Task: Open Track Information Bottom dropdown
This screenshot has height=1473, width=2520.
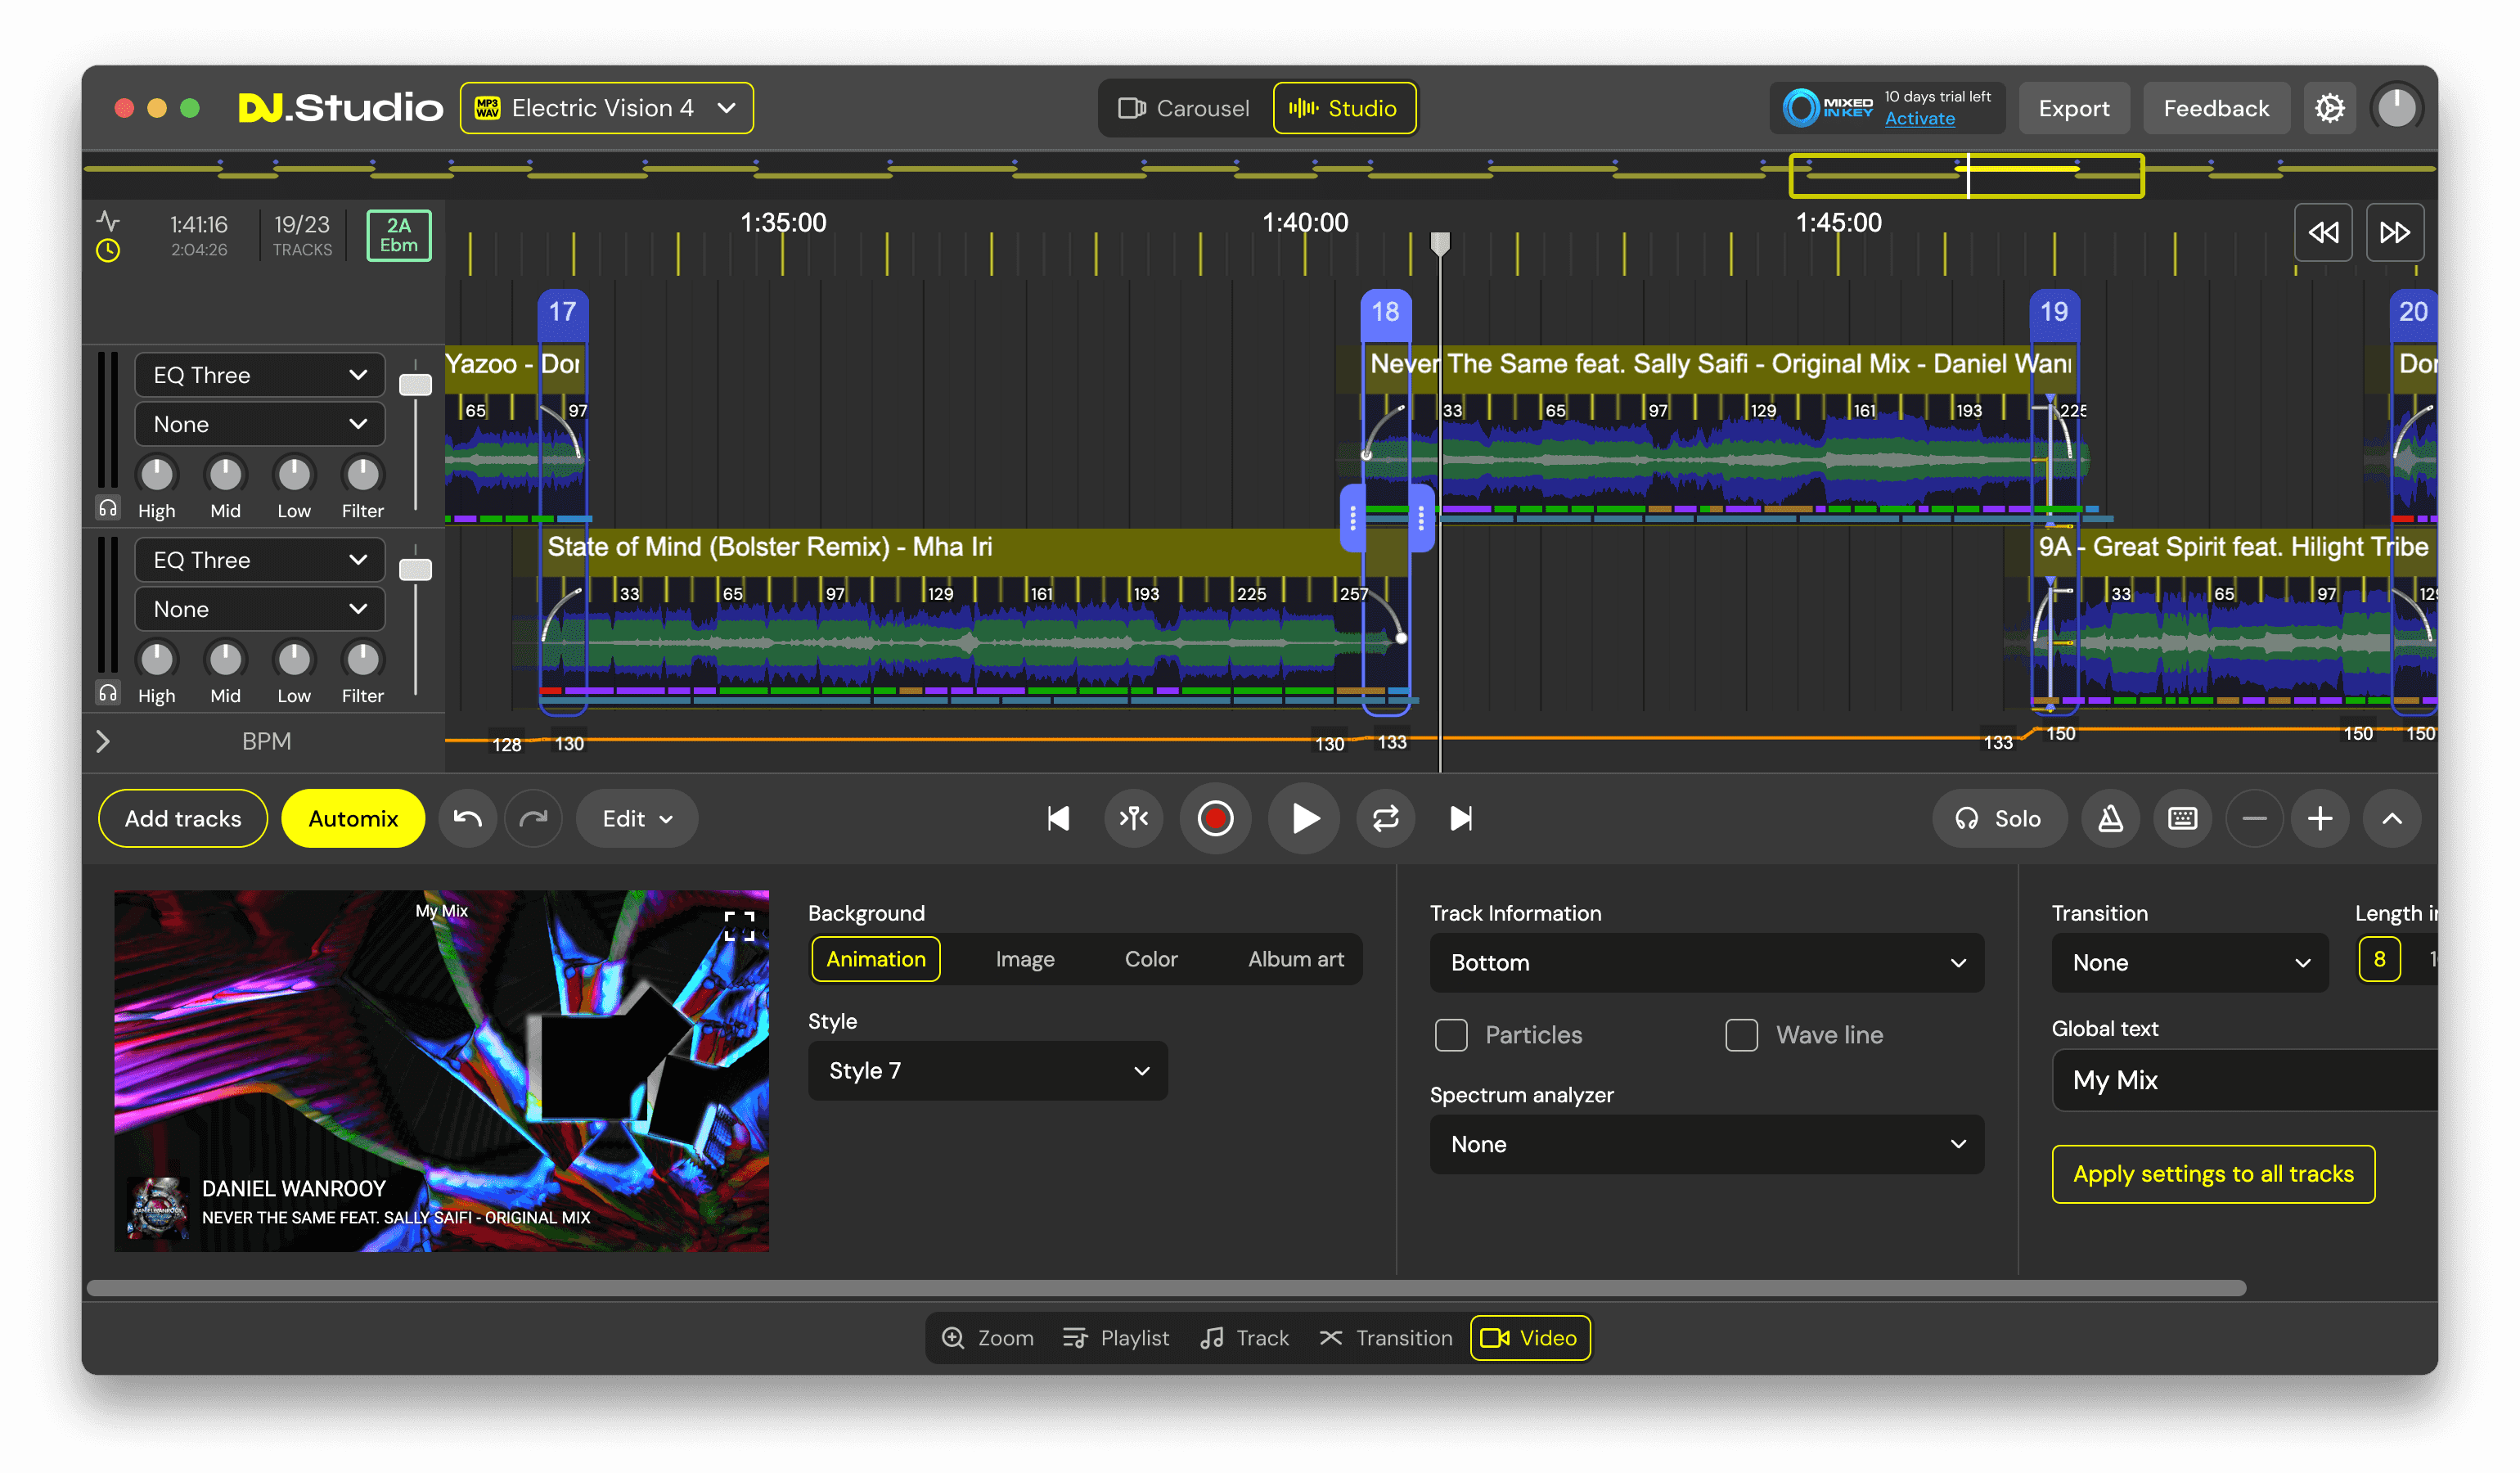Action: (1706, 963)
